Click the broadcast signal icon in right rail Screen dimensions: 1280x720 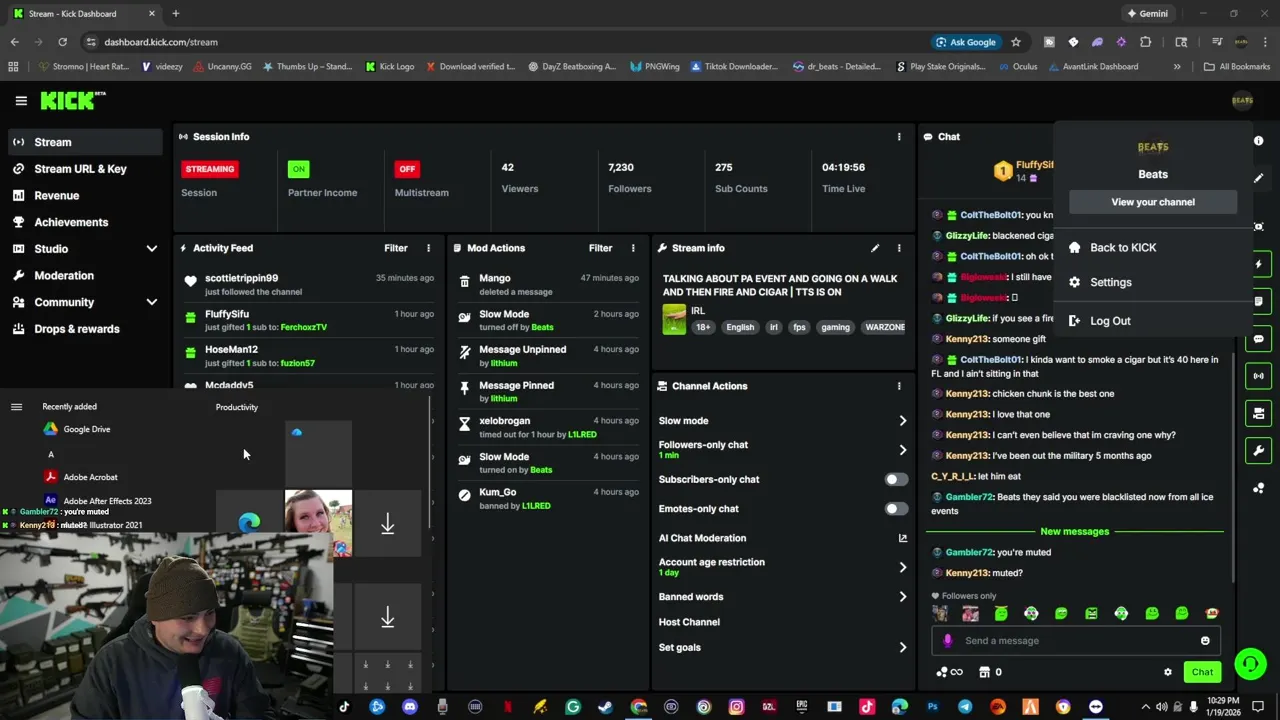coord(1258,376)
